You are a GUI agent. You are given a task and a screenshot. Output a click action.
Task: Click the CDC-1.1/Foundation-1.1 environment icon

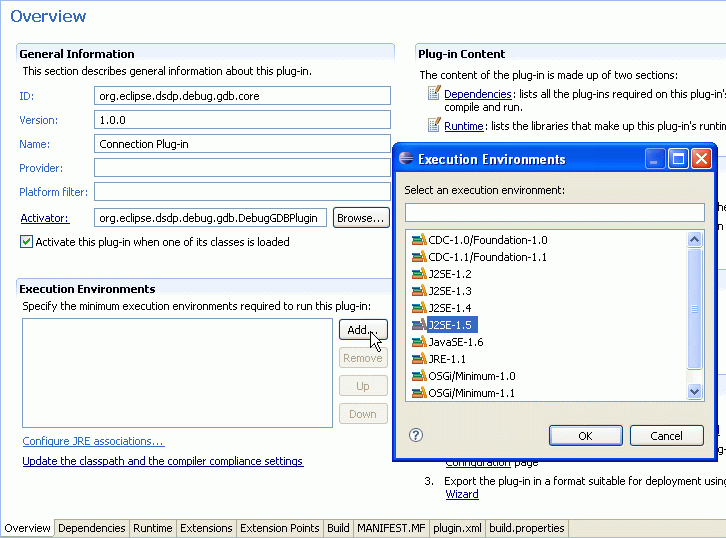[419, 257]
